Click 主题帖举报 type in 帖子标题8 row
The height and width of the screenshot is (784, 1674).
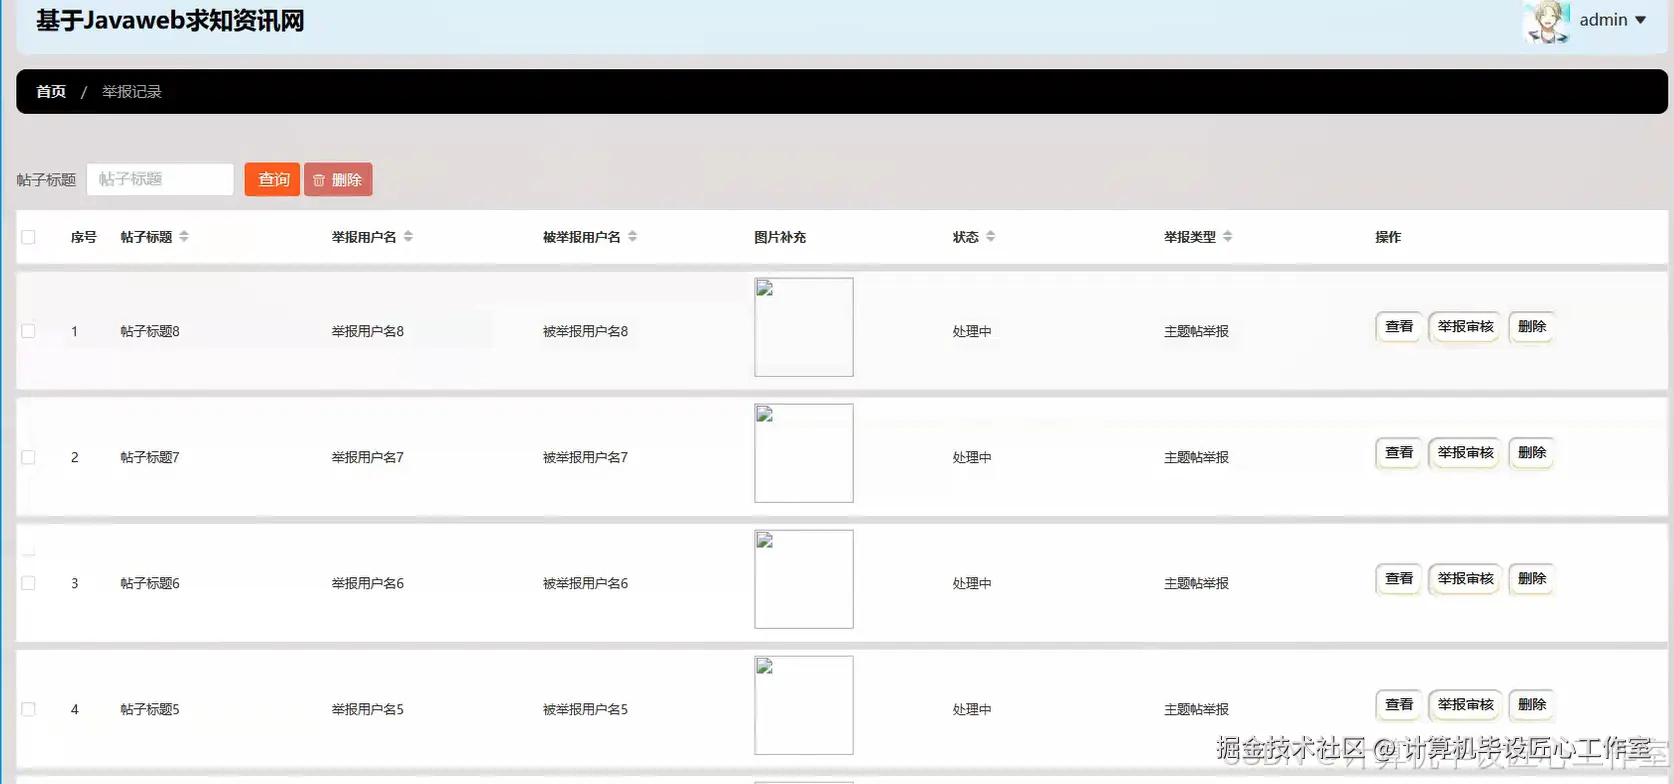(1196, 331)
